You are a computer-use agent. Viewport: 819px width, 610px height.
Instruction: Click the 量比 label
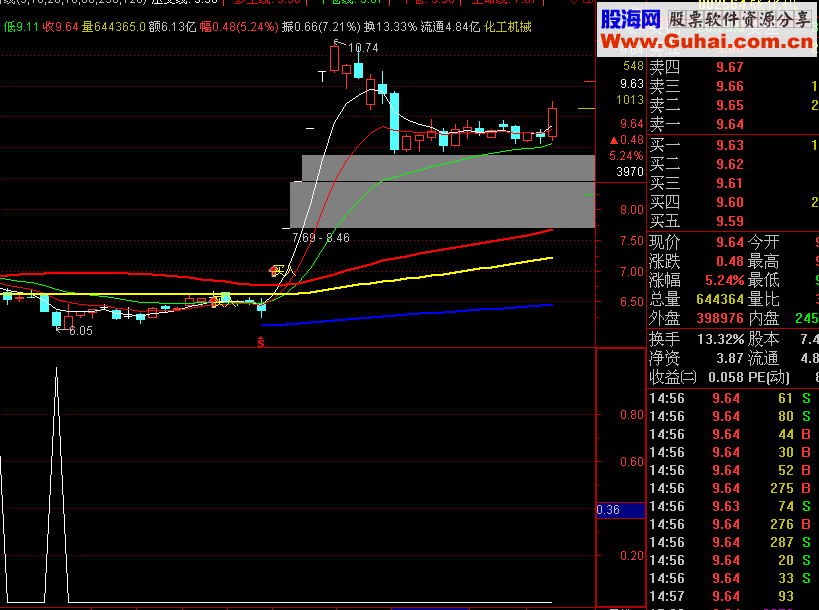(763, 300)
